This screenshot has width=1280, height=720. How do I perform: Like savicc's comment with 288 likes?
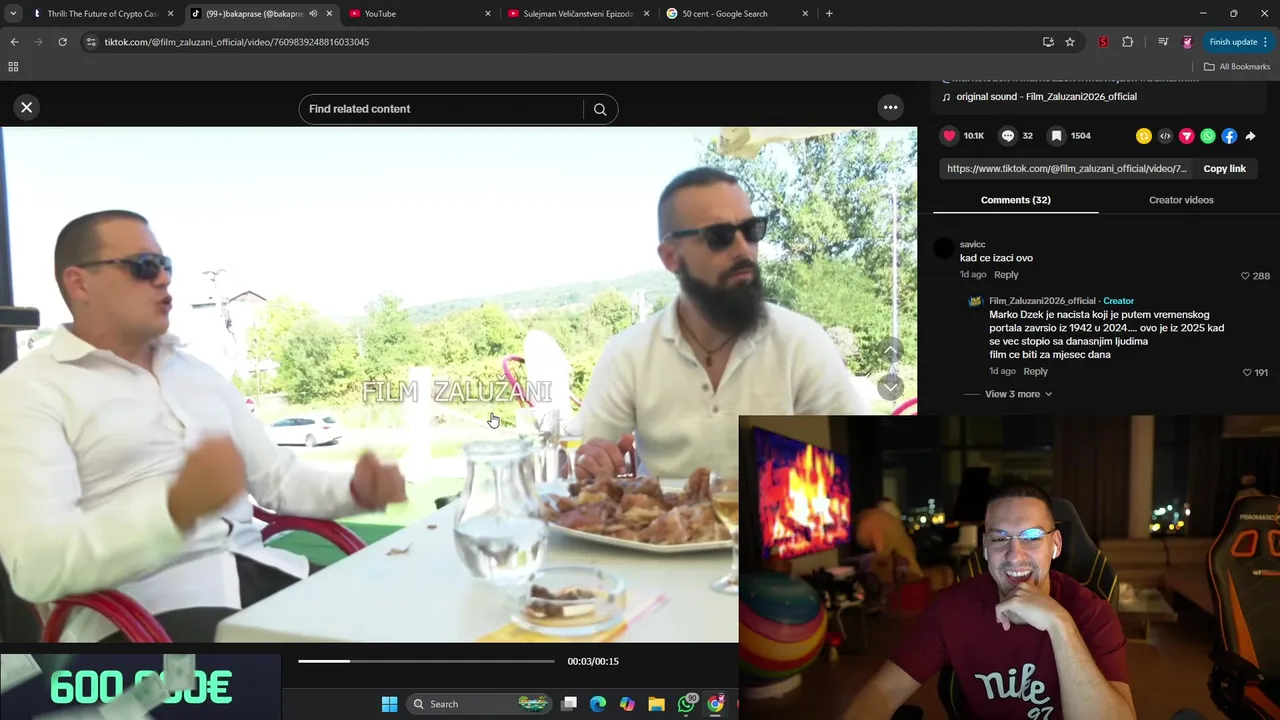[x=1245, y=276]
